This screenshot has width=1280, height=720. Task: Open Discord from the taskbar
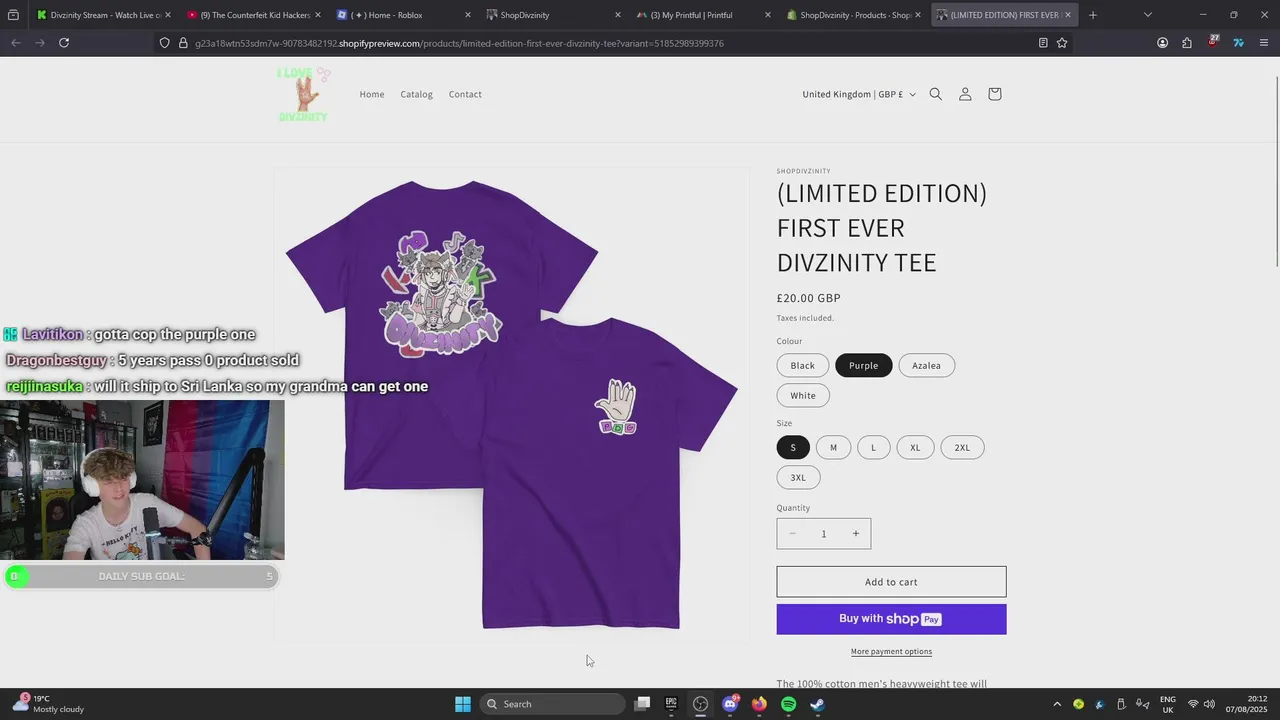click(730, 704)
